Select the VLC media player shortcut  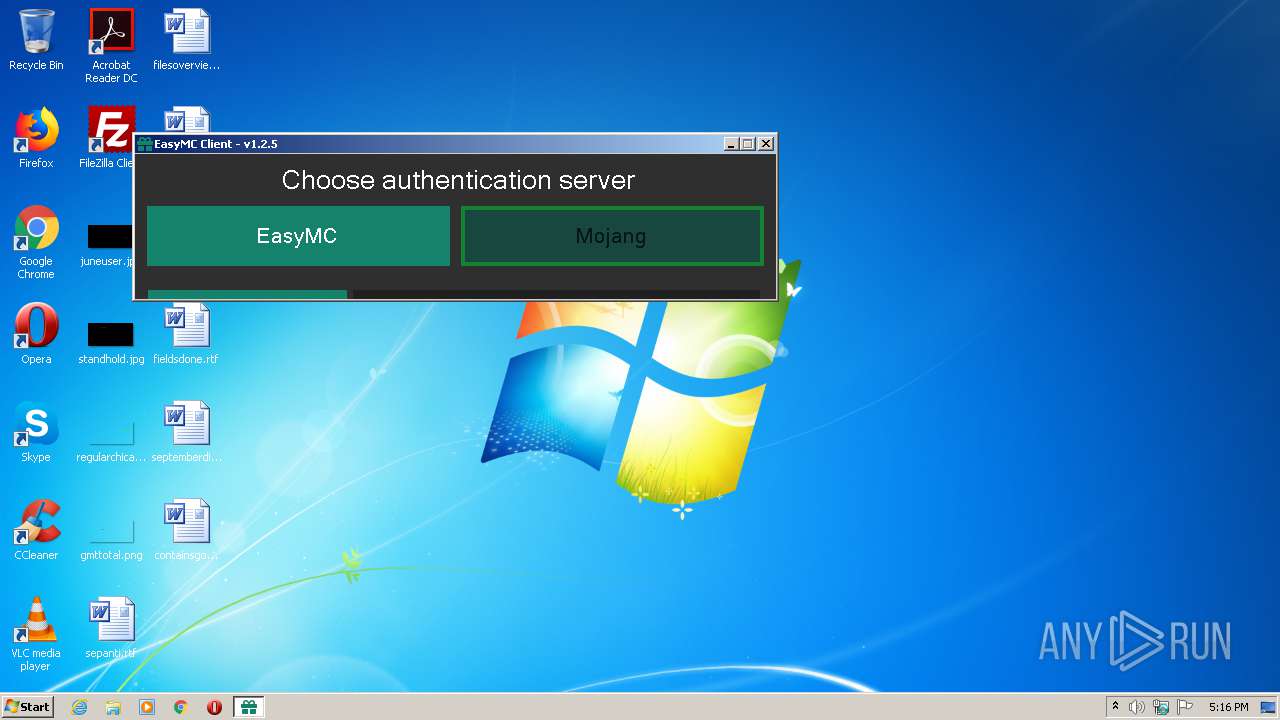point(36,634)
